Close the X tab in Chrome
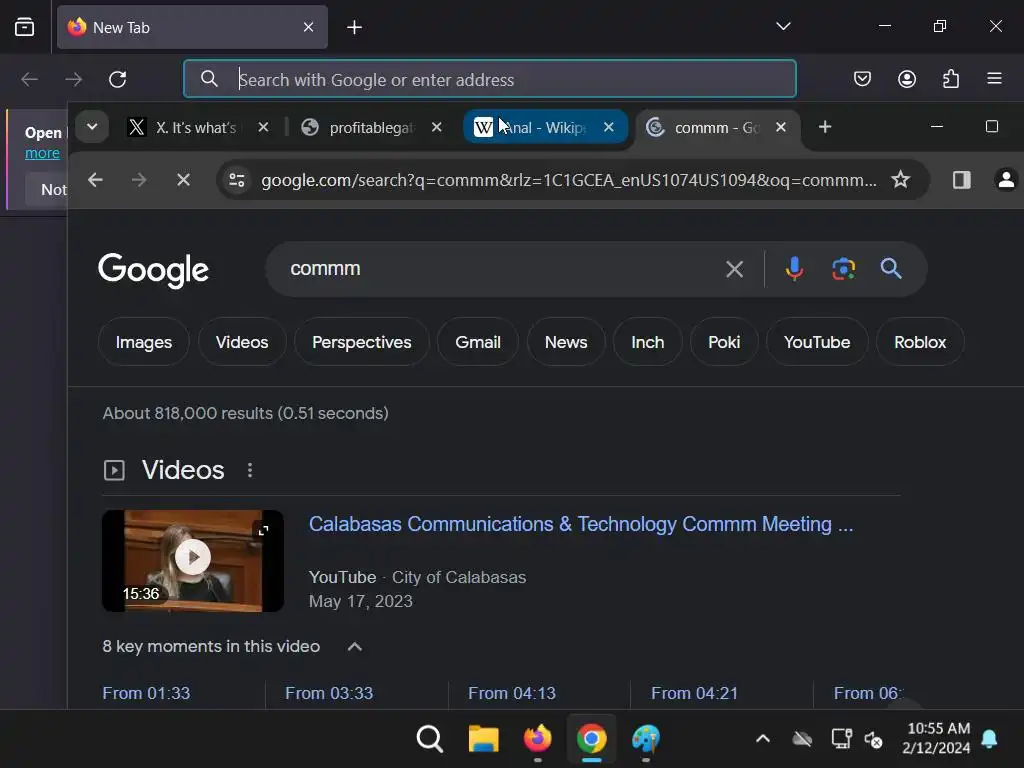The height and width of the screenshot is (768, 1024). tap(263, 127)
